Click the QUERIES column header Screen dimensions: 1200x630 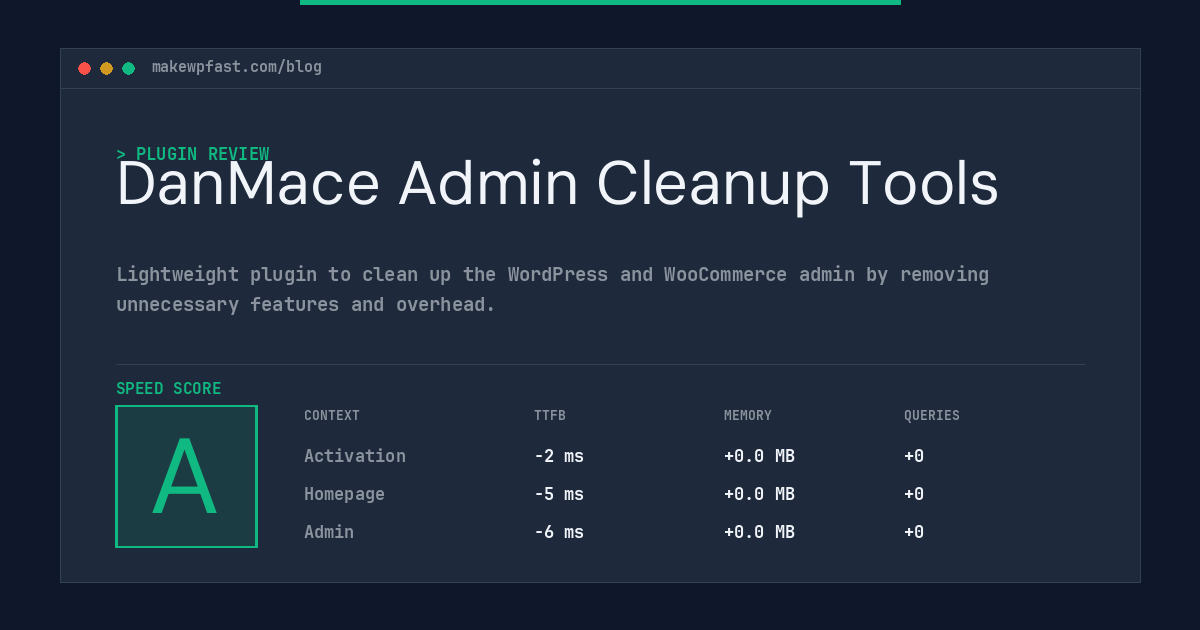coord(932,415)
